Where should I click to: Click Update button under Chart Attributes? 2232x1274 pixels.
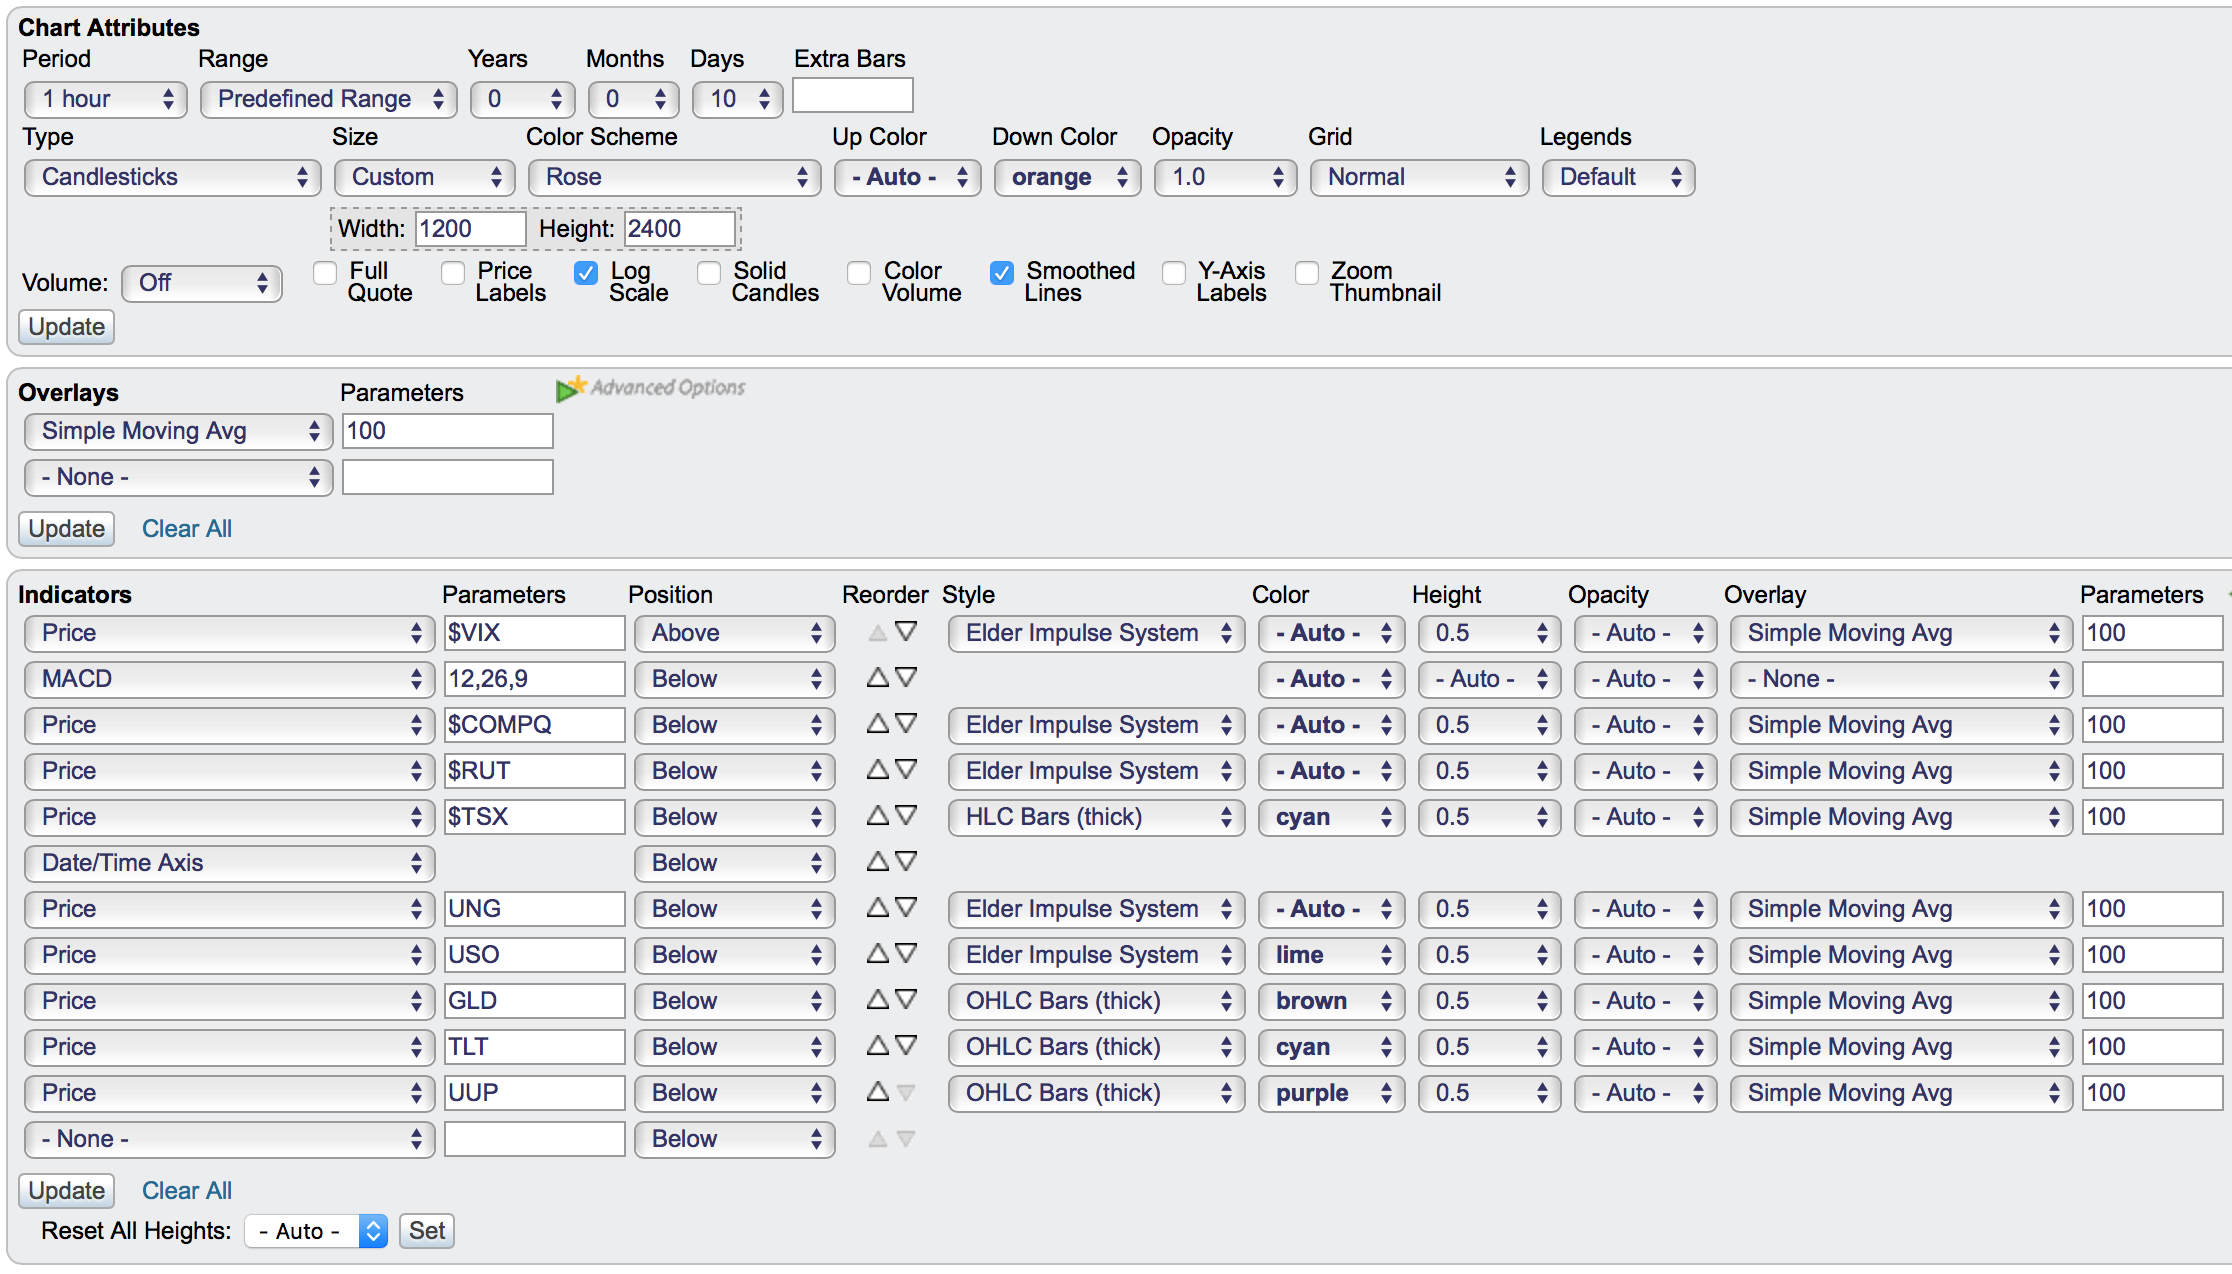(66, 327)
